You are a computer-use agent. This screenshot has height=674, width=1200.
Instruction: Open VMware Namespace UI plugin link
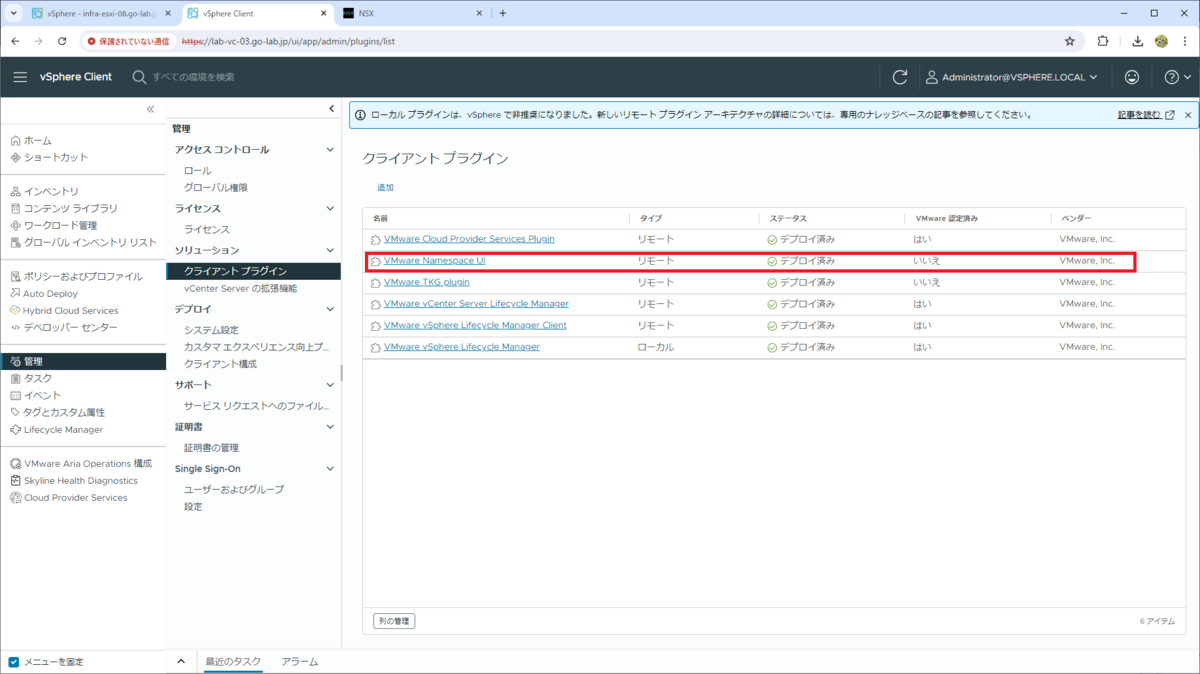click(434, 261)
